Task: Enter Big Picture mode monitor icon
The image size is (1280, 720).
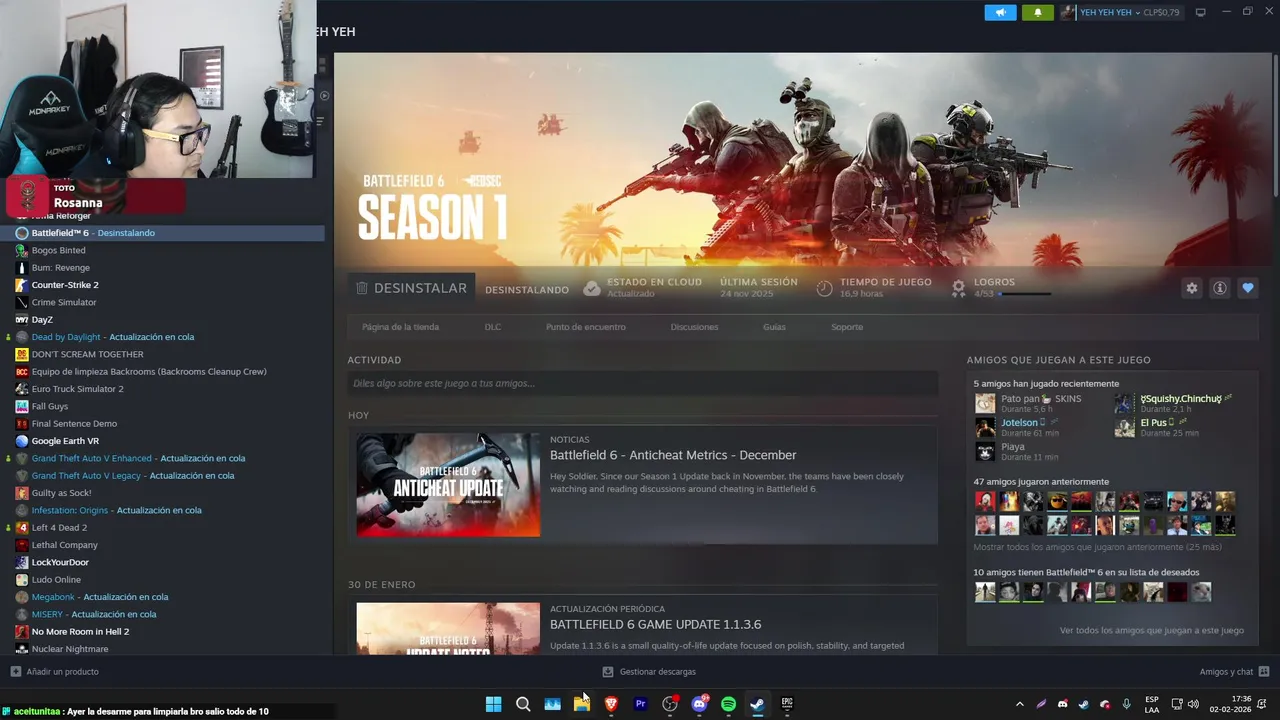Action: (1201, 12)
